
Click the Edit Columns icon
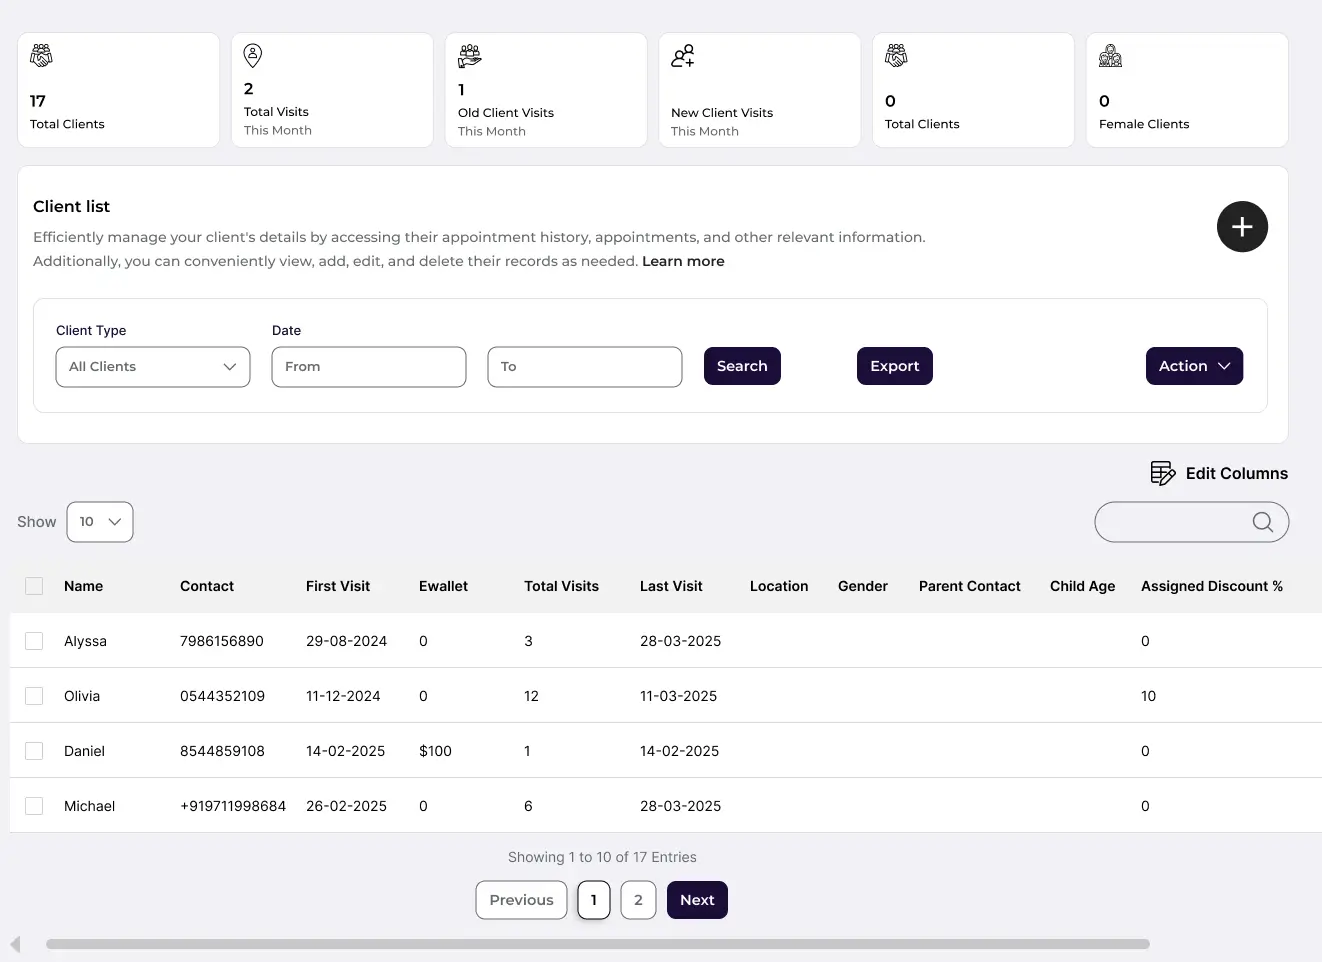[1162, 473]
